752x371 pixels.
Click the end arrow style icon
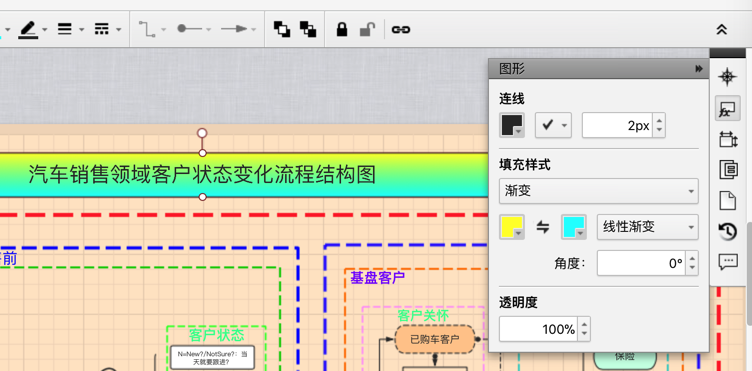234,29
